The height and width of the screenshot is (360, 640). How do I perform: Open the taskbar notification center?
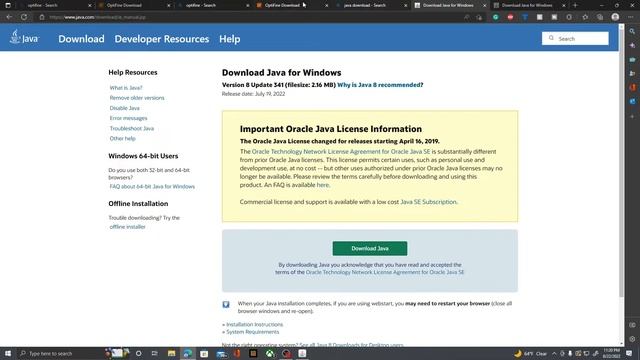pos(629,353)
